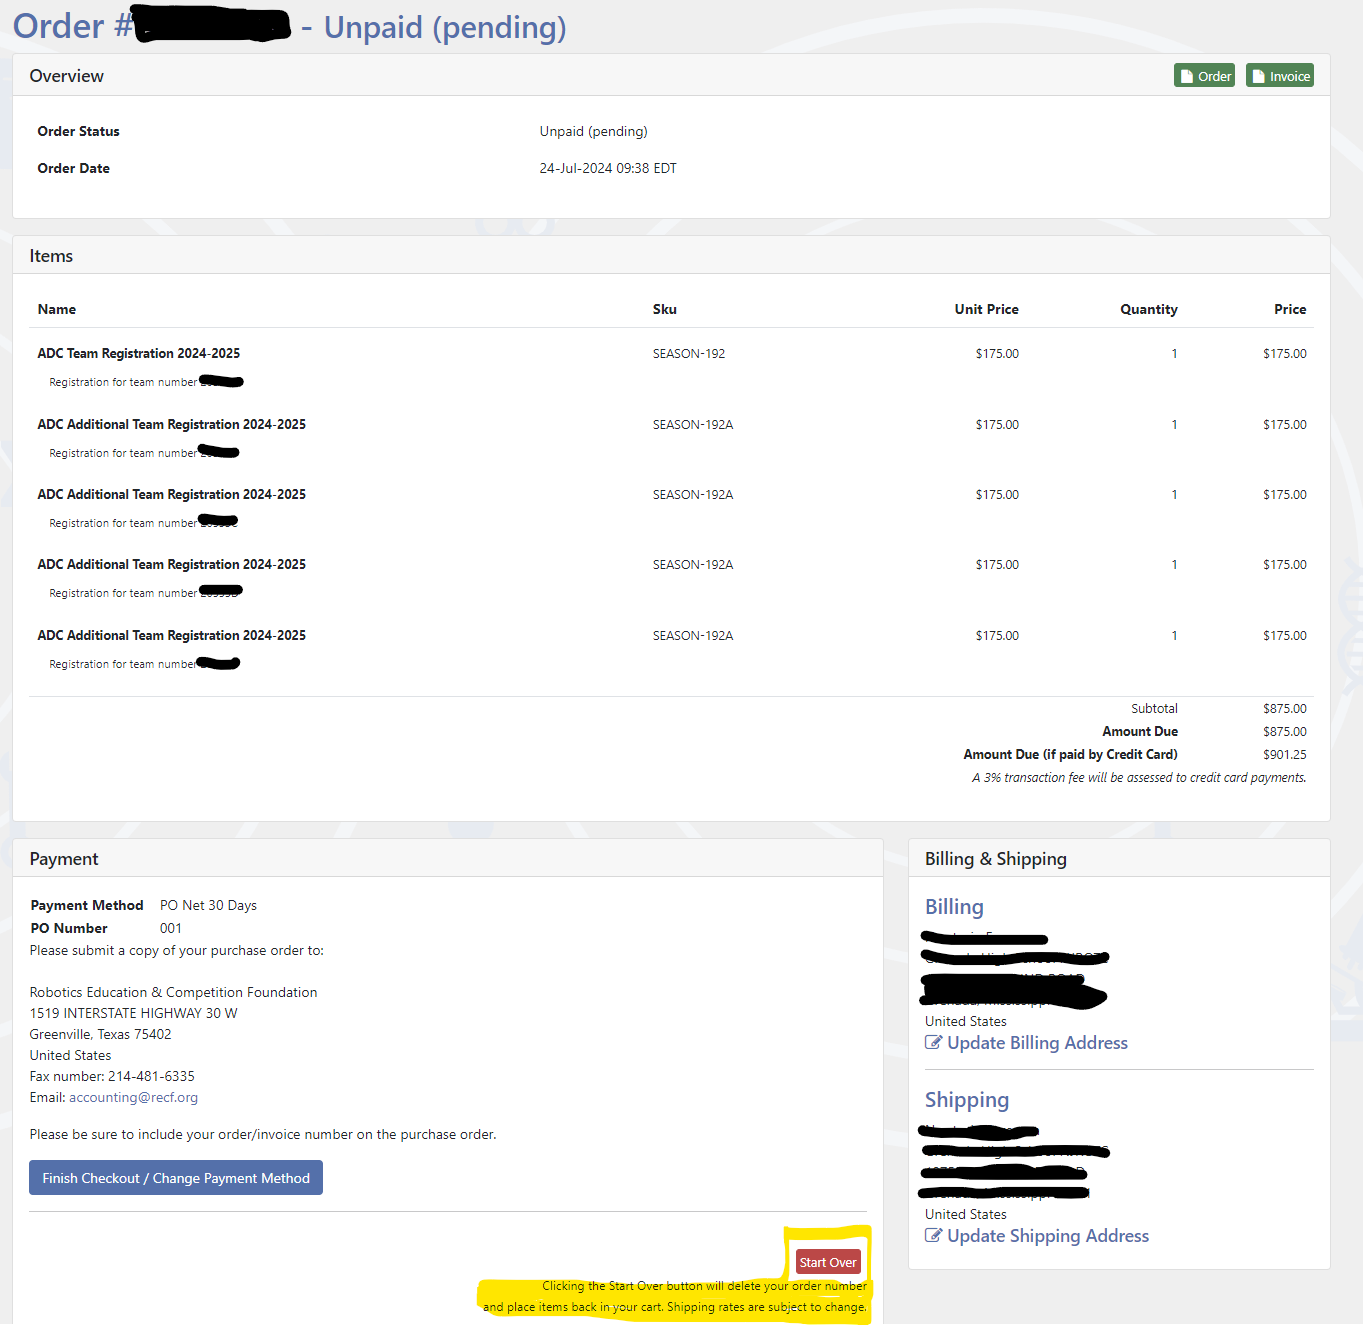Click the Unit Price column header
This screenshot has width=1363, height=1327.
pos(986,309)
